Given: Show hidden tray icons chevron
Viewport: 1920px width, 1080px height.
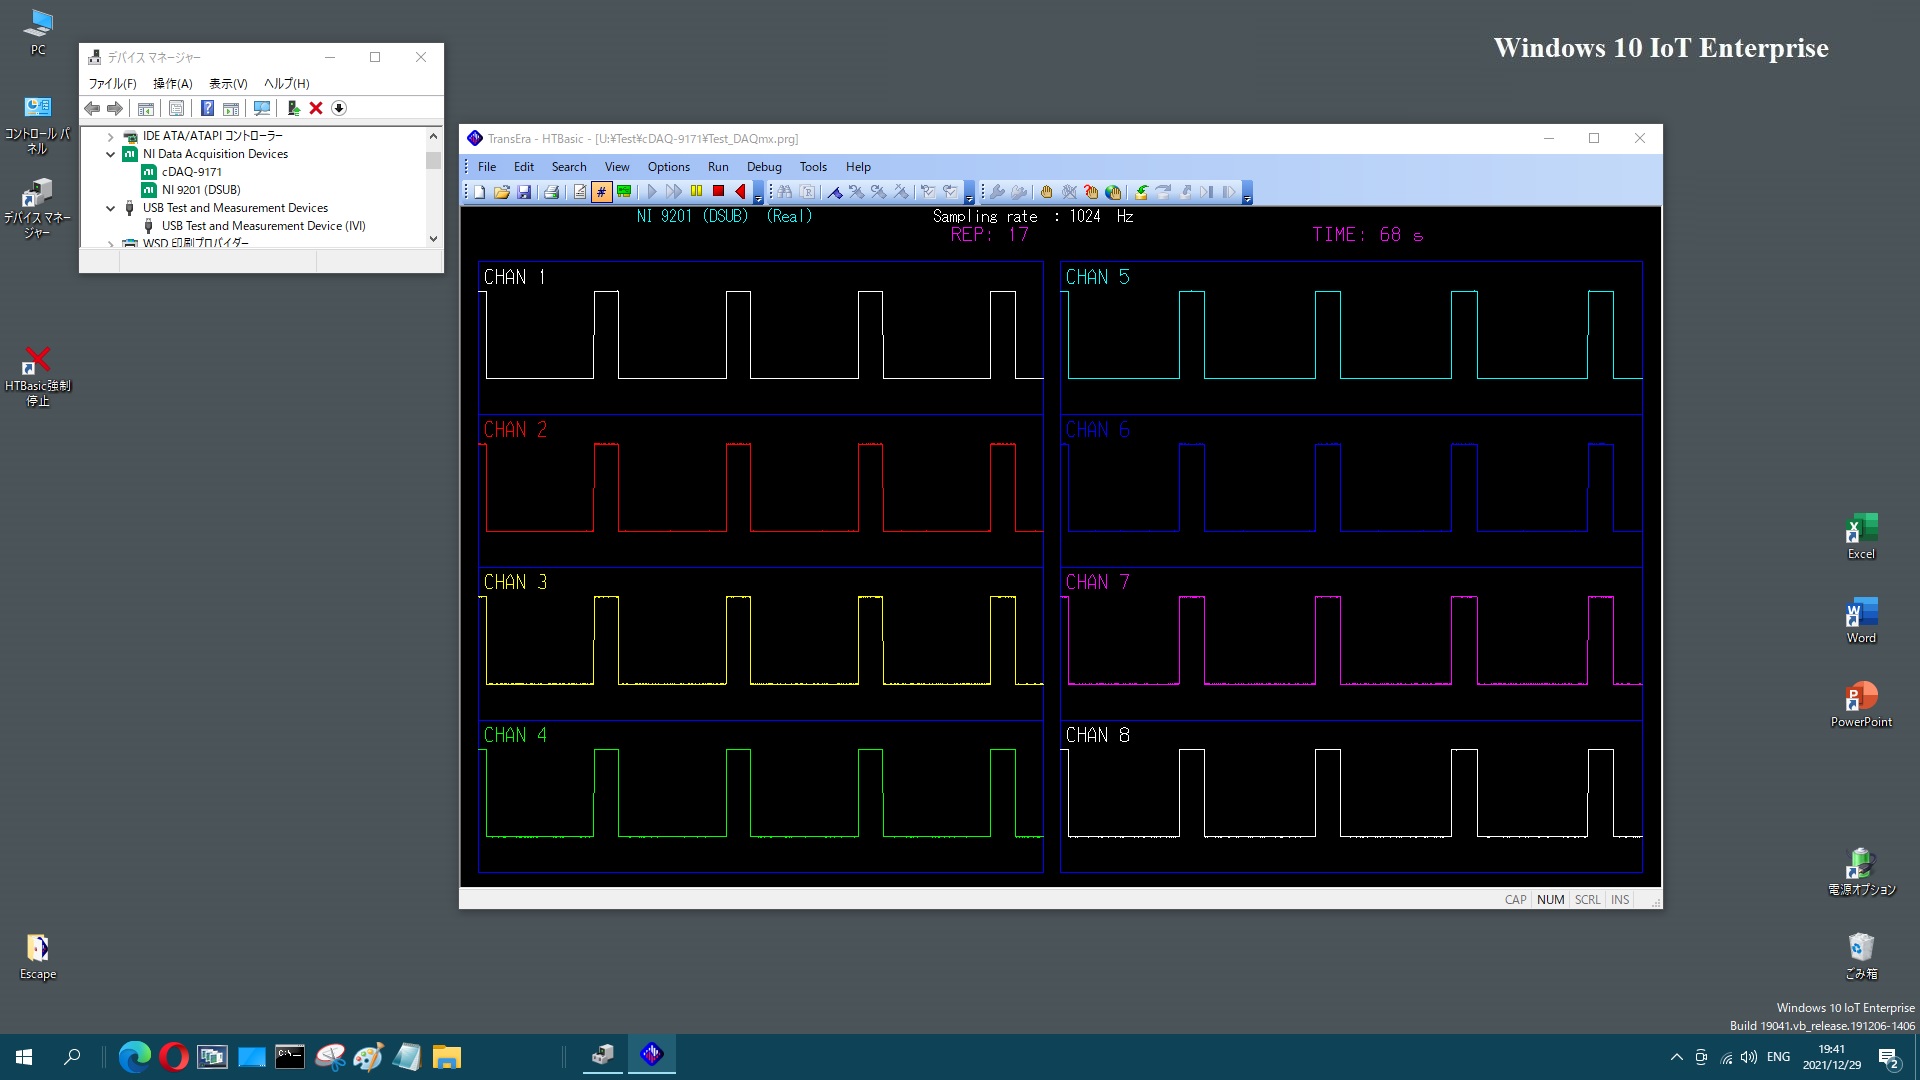Looking at the screenshot, I should (x=1676, y=1057).
